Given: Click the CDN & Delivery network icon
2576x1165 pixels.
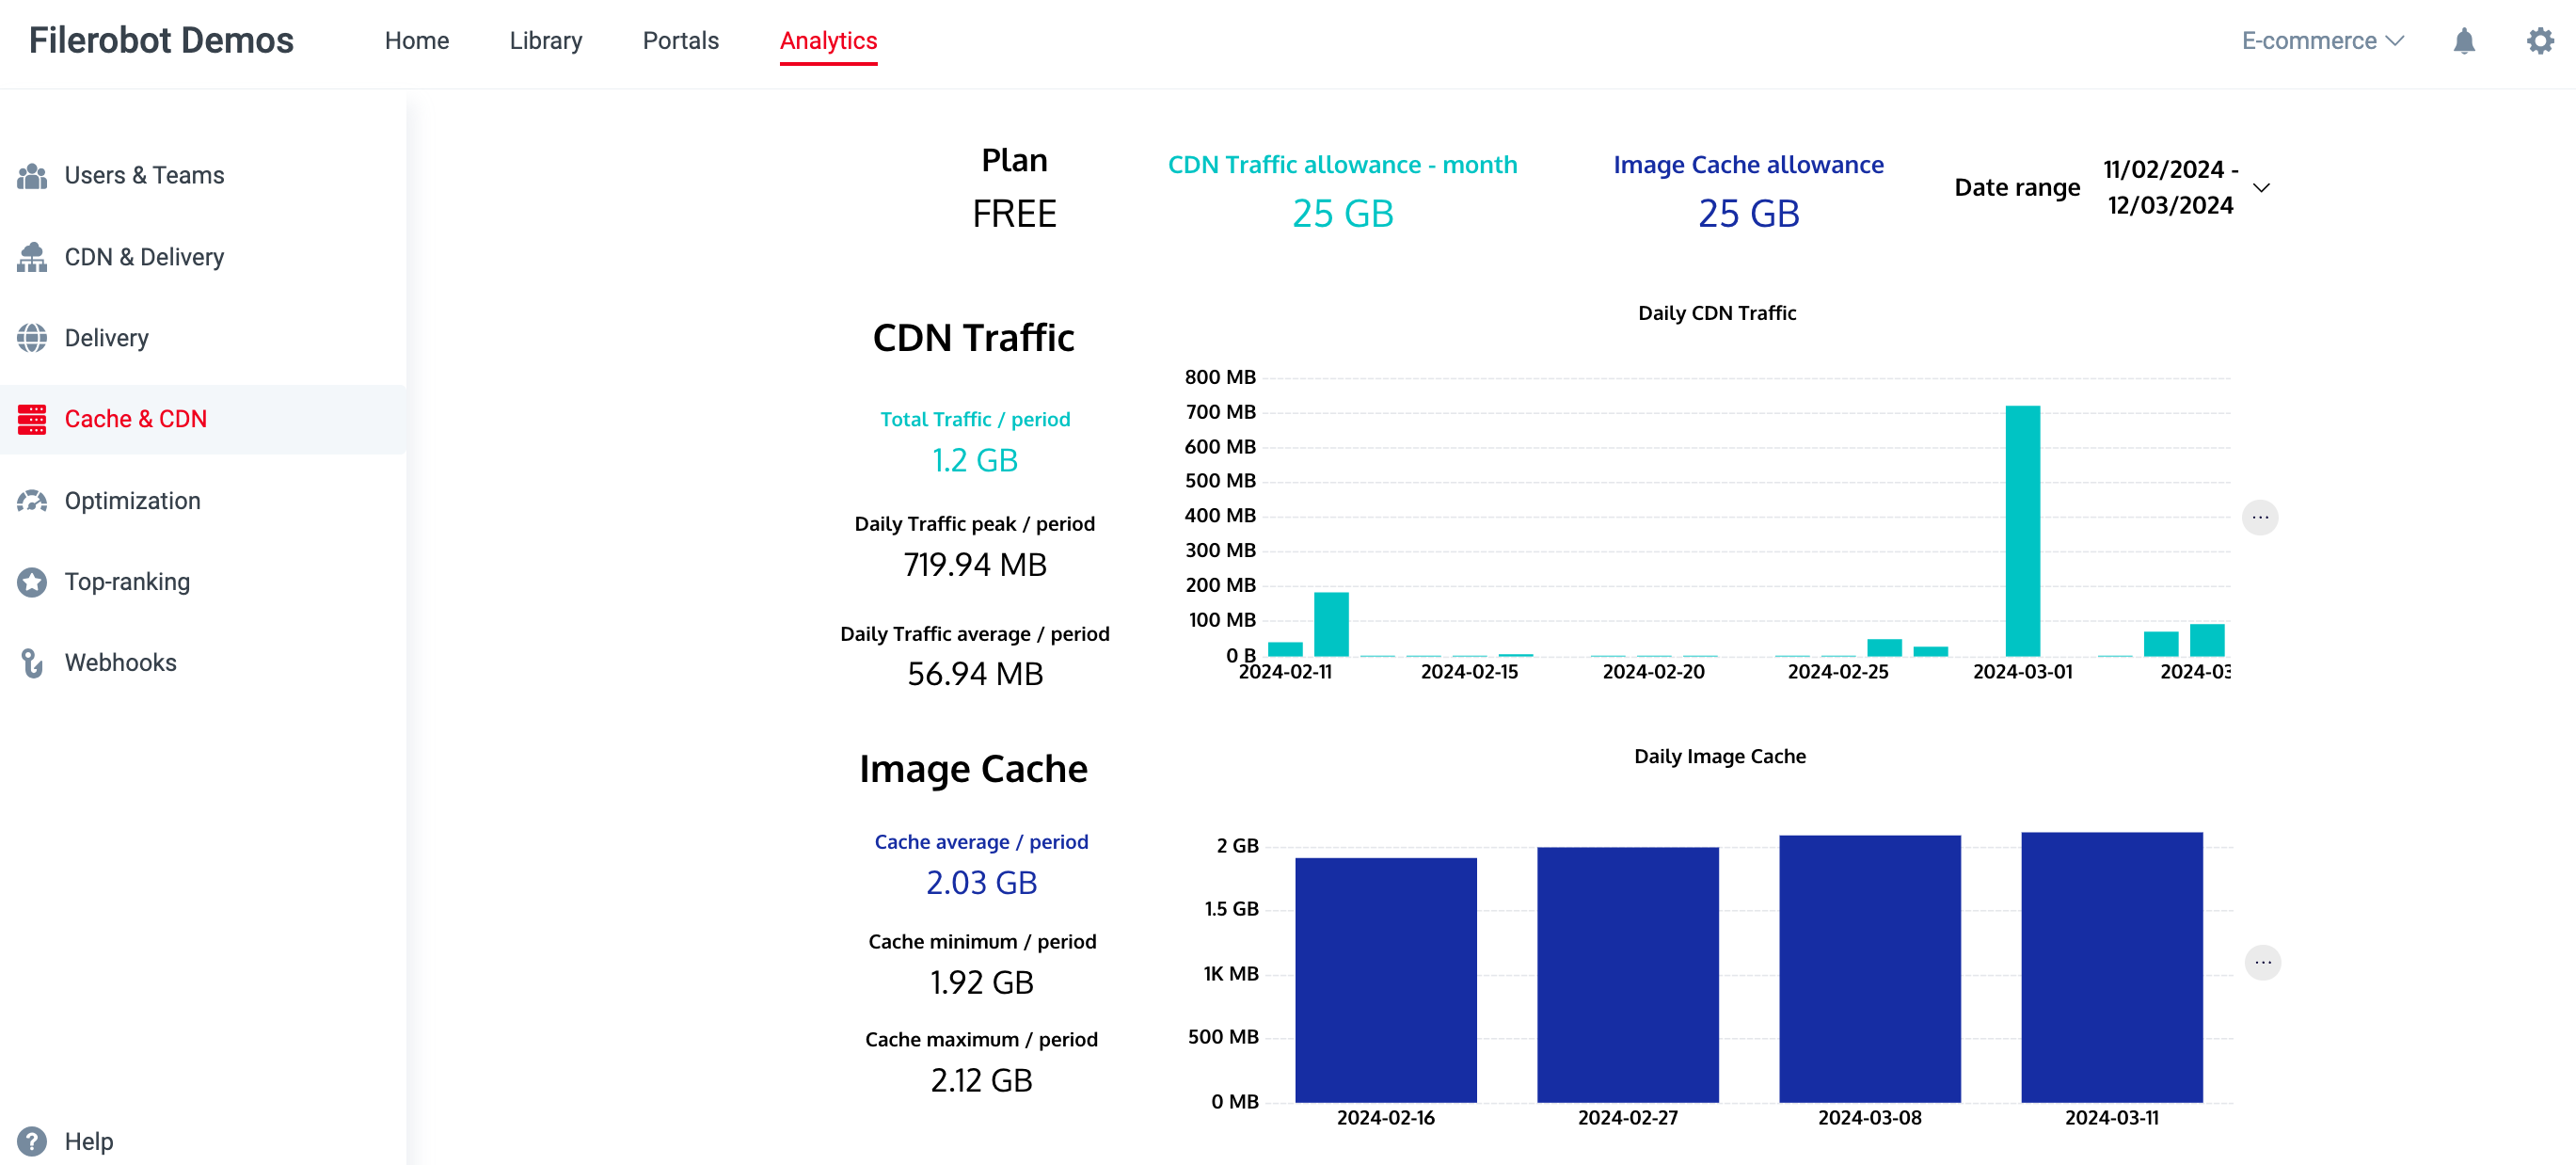Looking at the screenshot, I should (x=32, y=257).
